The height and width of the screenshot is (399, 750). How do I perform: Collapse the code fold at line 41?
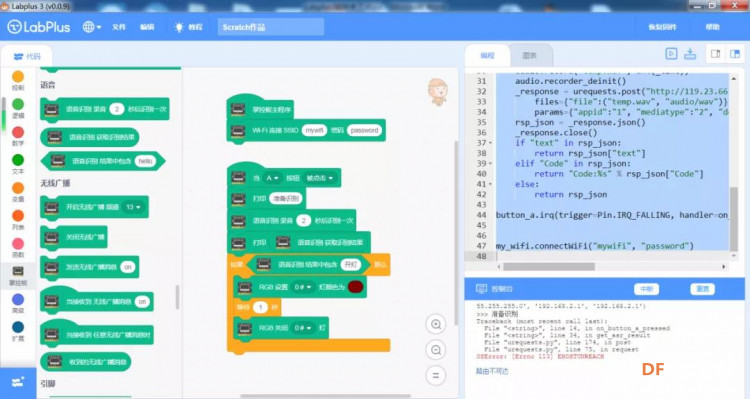pos(490,184)
